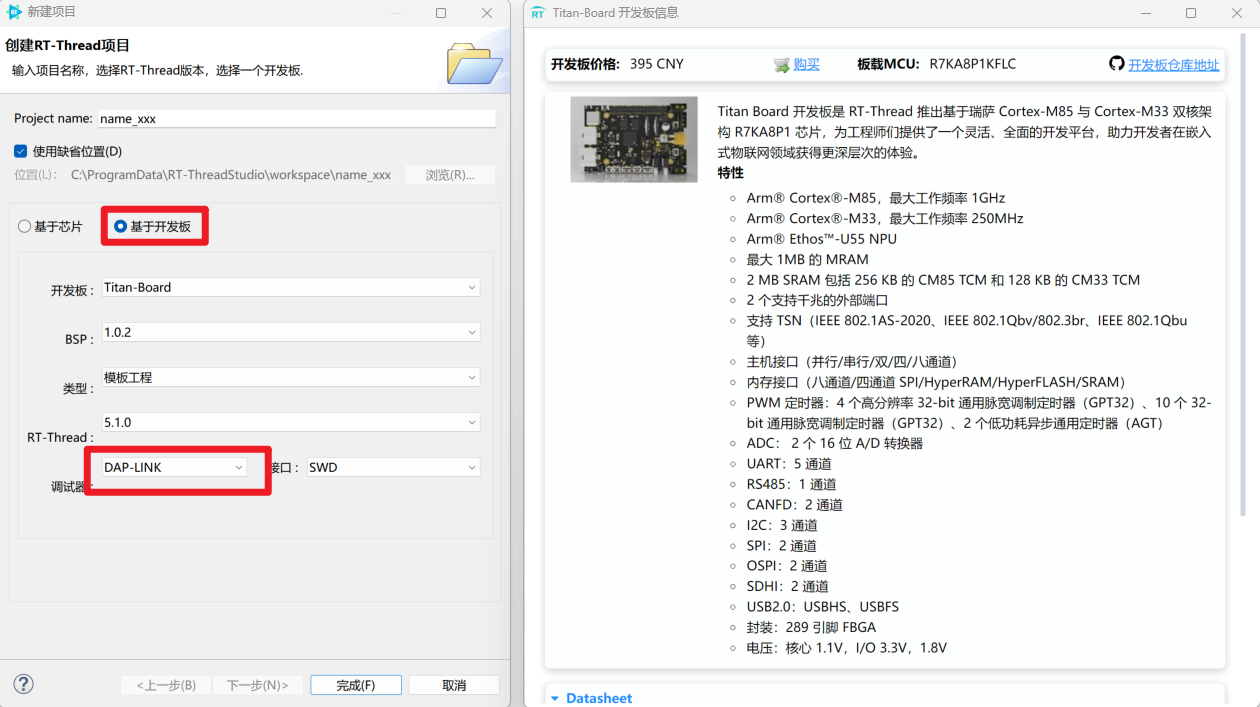Click the RT-Thread Studio logo in the 新建项目 title bar

[x=14, y=12]
